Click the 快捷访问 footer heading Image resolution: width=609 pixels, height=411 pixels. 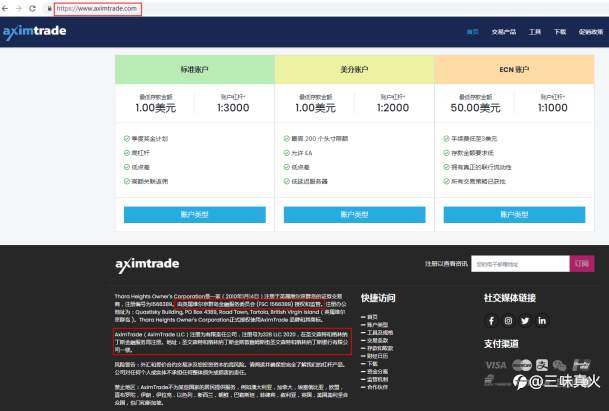click(378, 298)
